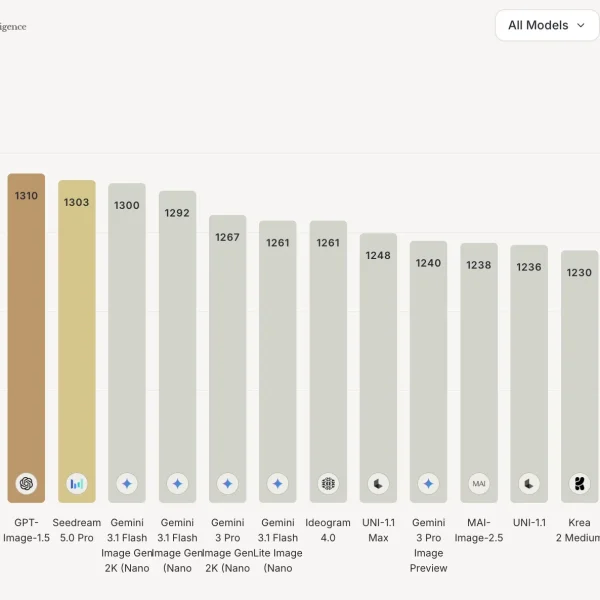The height and width of the screenshot is (600, 600).
Task: Open the All Models dropdown
Action: click(547, 25)
